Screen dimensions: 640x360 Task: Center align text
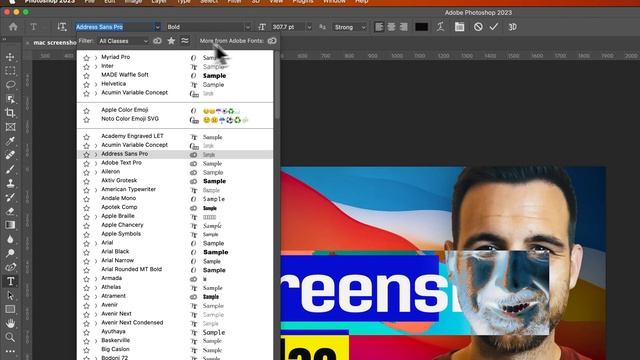pyautogui.click(x=391, y=27)
